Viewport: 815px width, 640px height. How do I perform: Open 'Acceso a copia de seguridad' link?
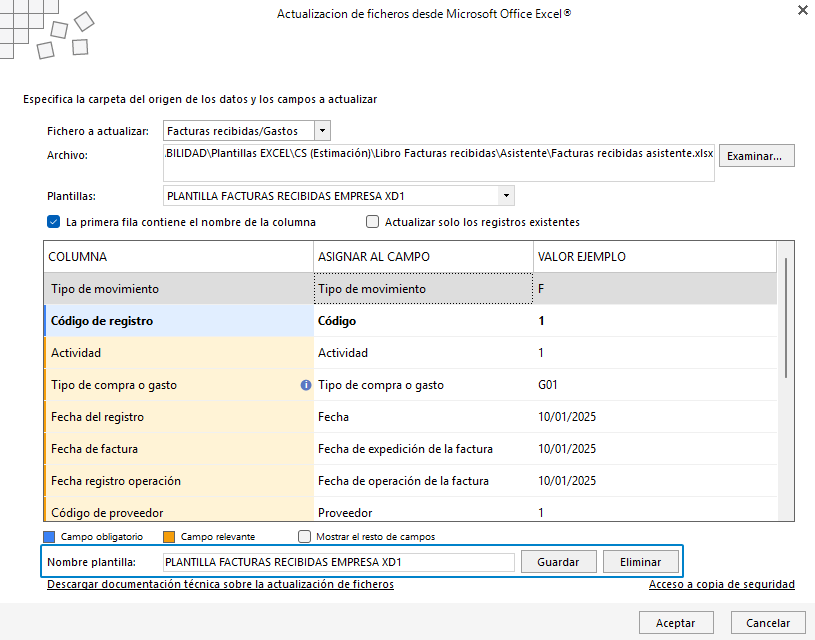pos(721,584)
